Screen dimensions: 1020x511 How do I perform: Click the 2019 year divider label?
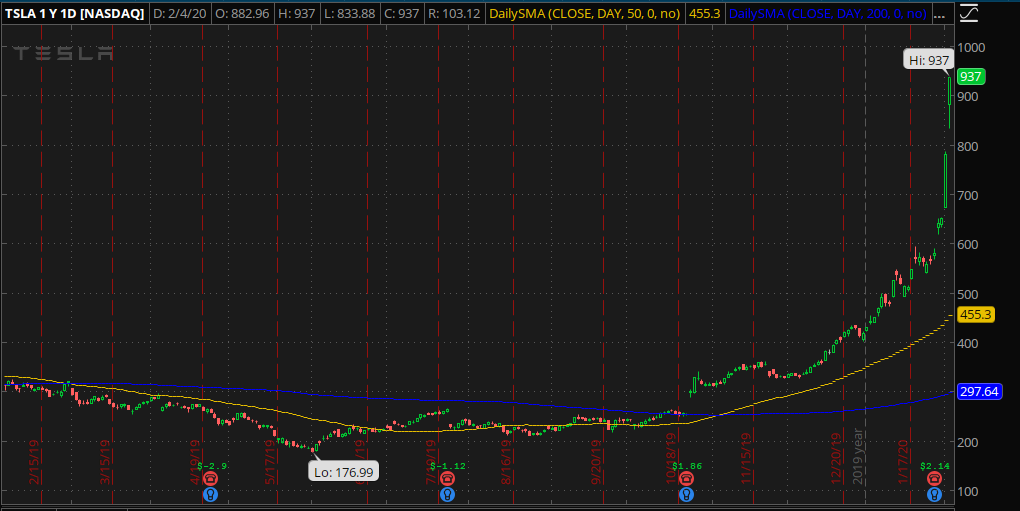(858, 456)
